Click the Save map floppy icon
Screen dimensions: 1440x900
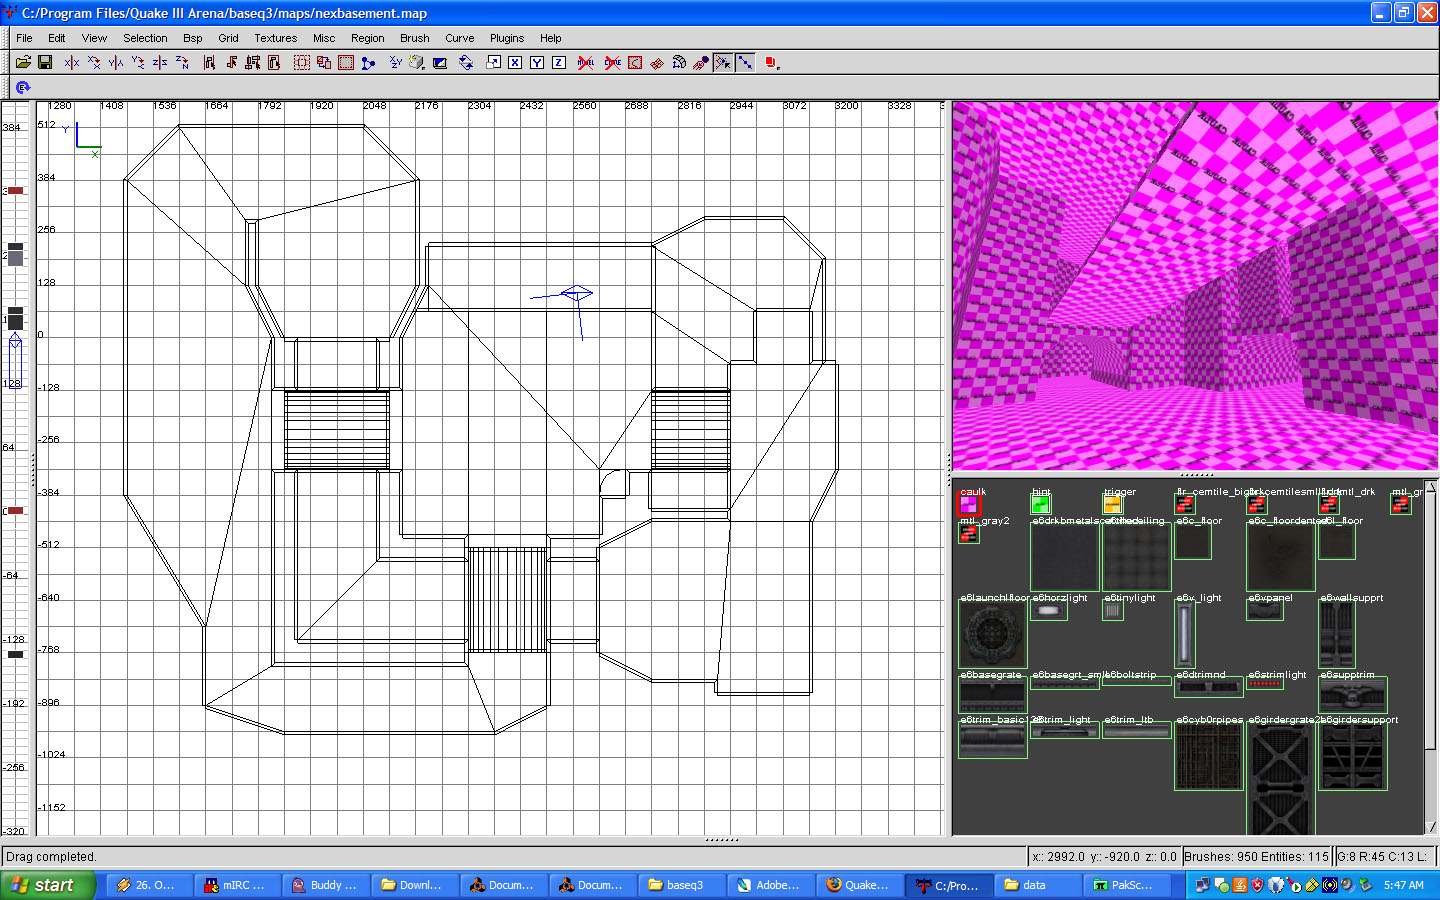point(45,62)
